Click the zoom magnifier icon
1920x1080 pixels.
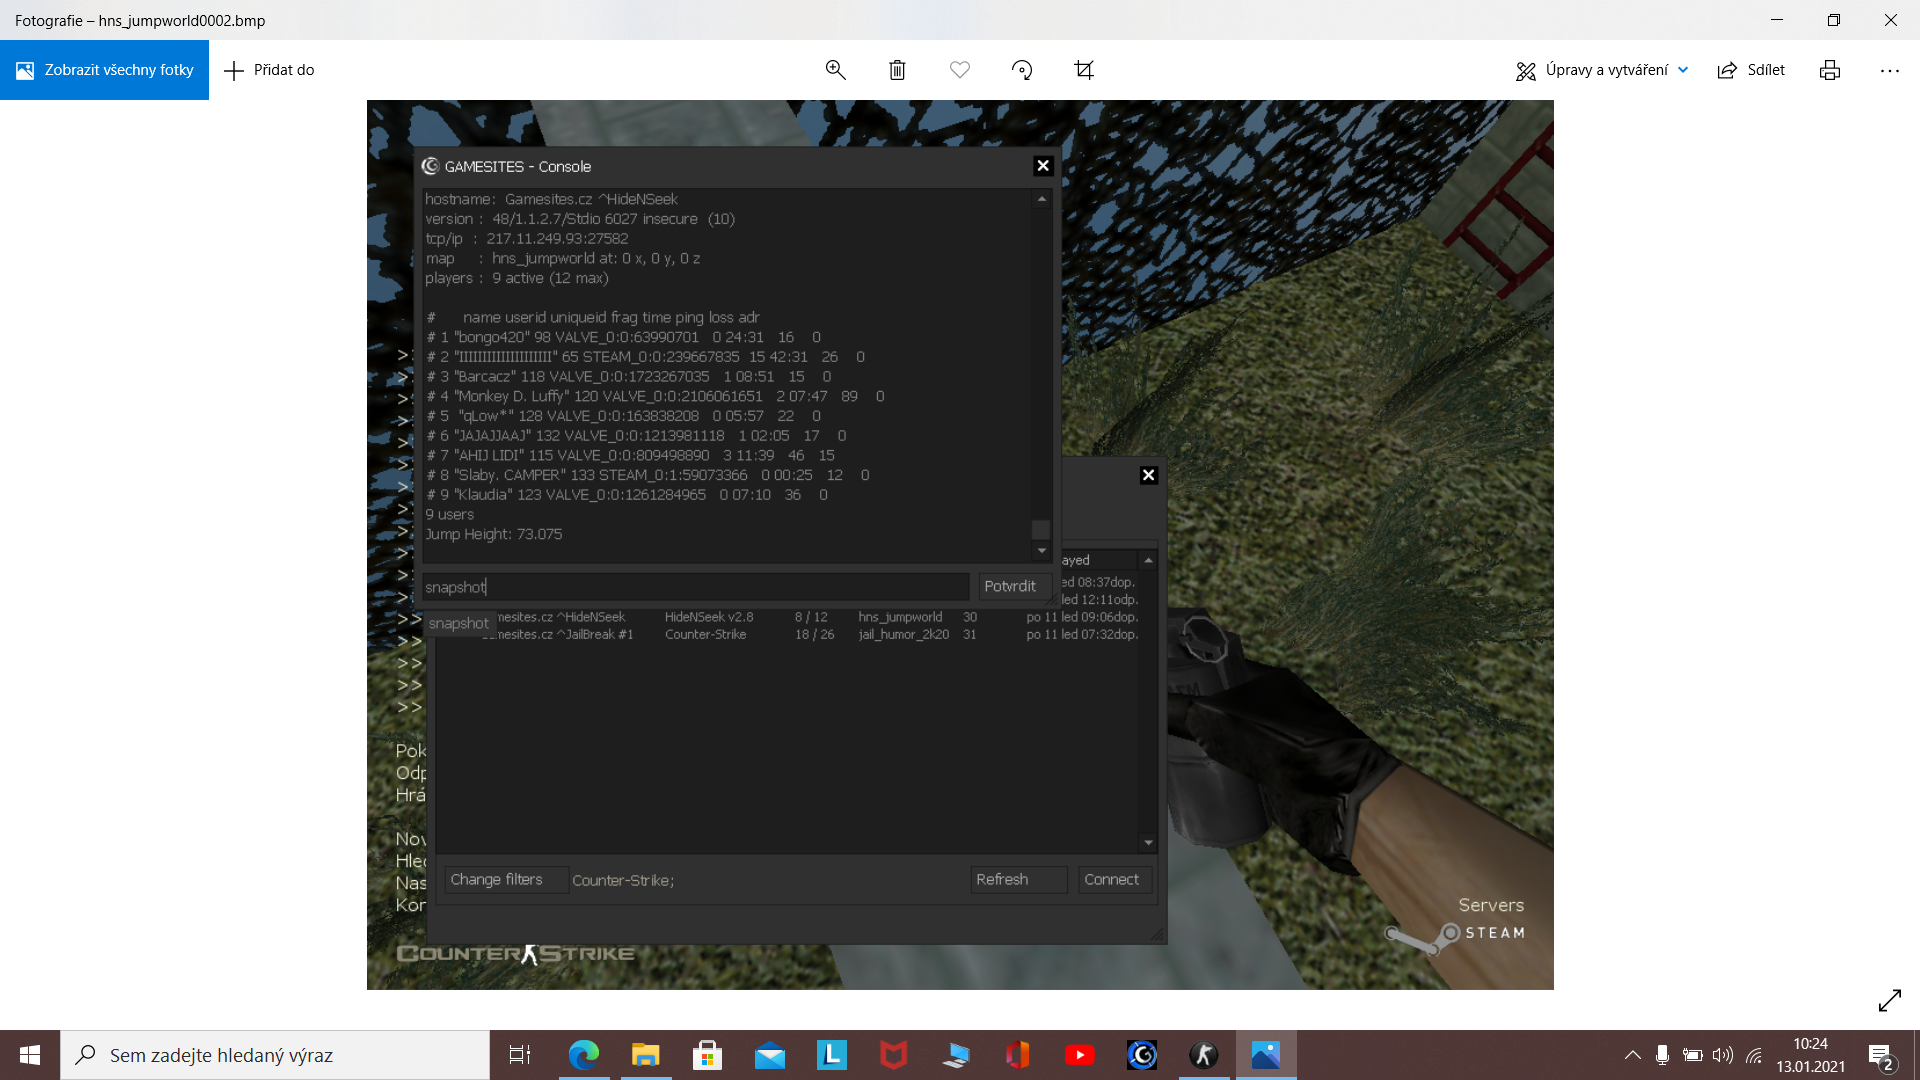(835, 70)
